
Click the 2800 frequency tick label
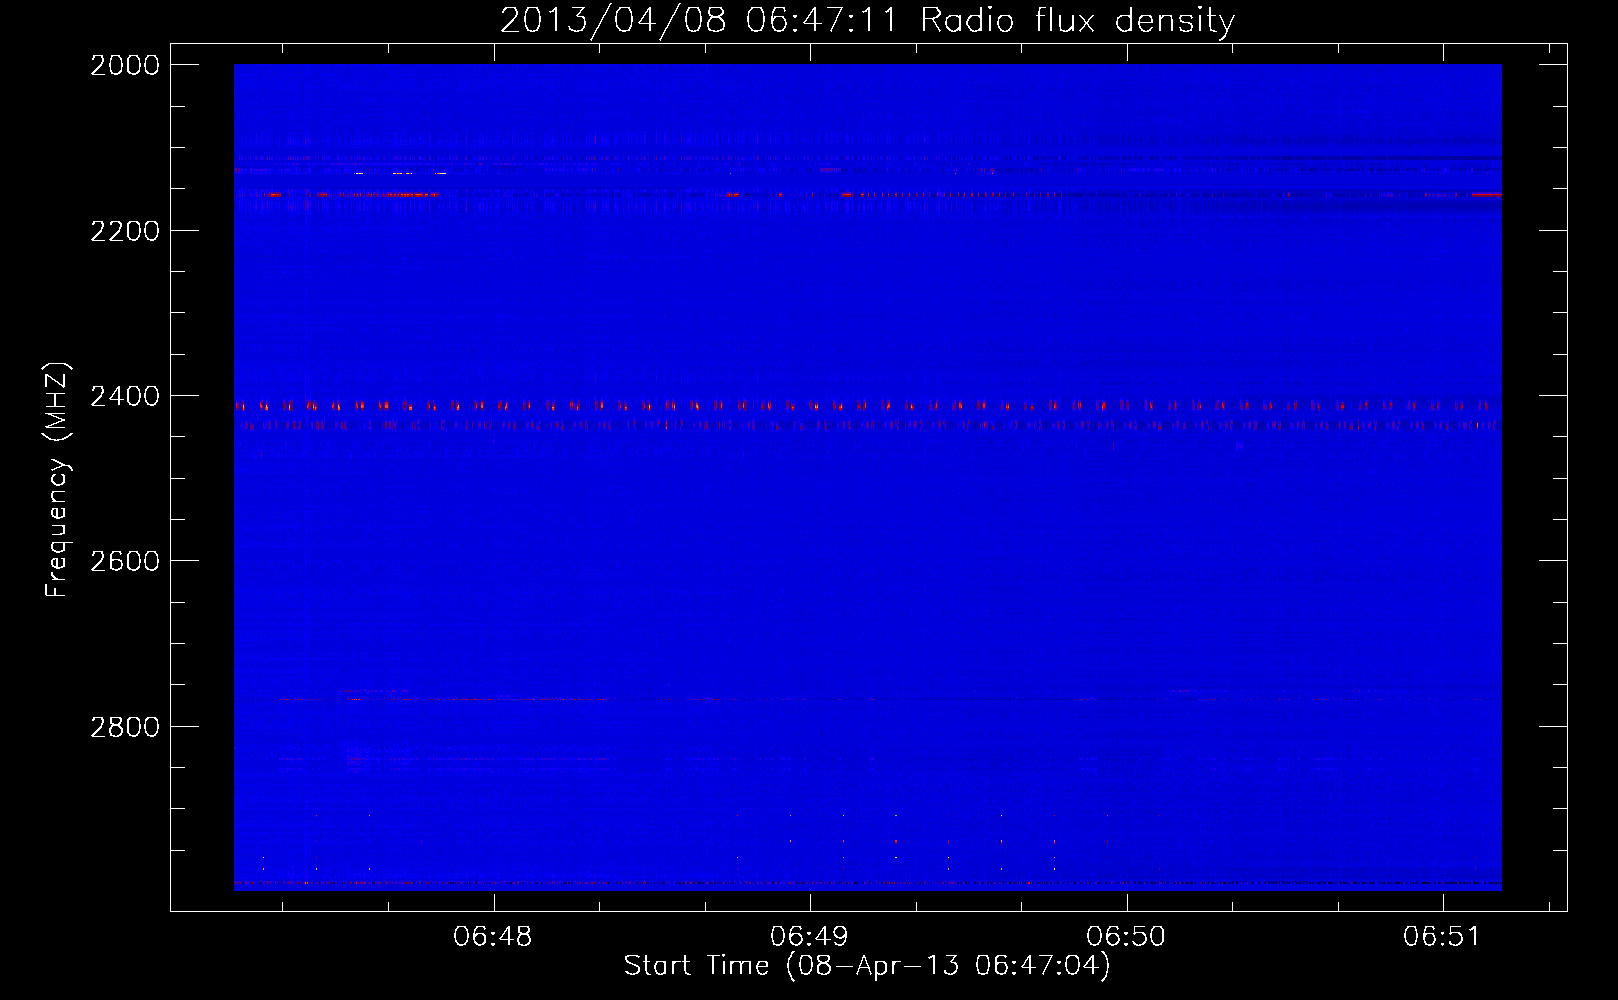click(x=125, y=727)
